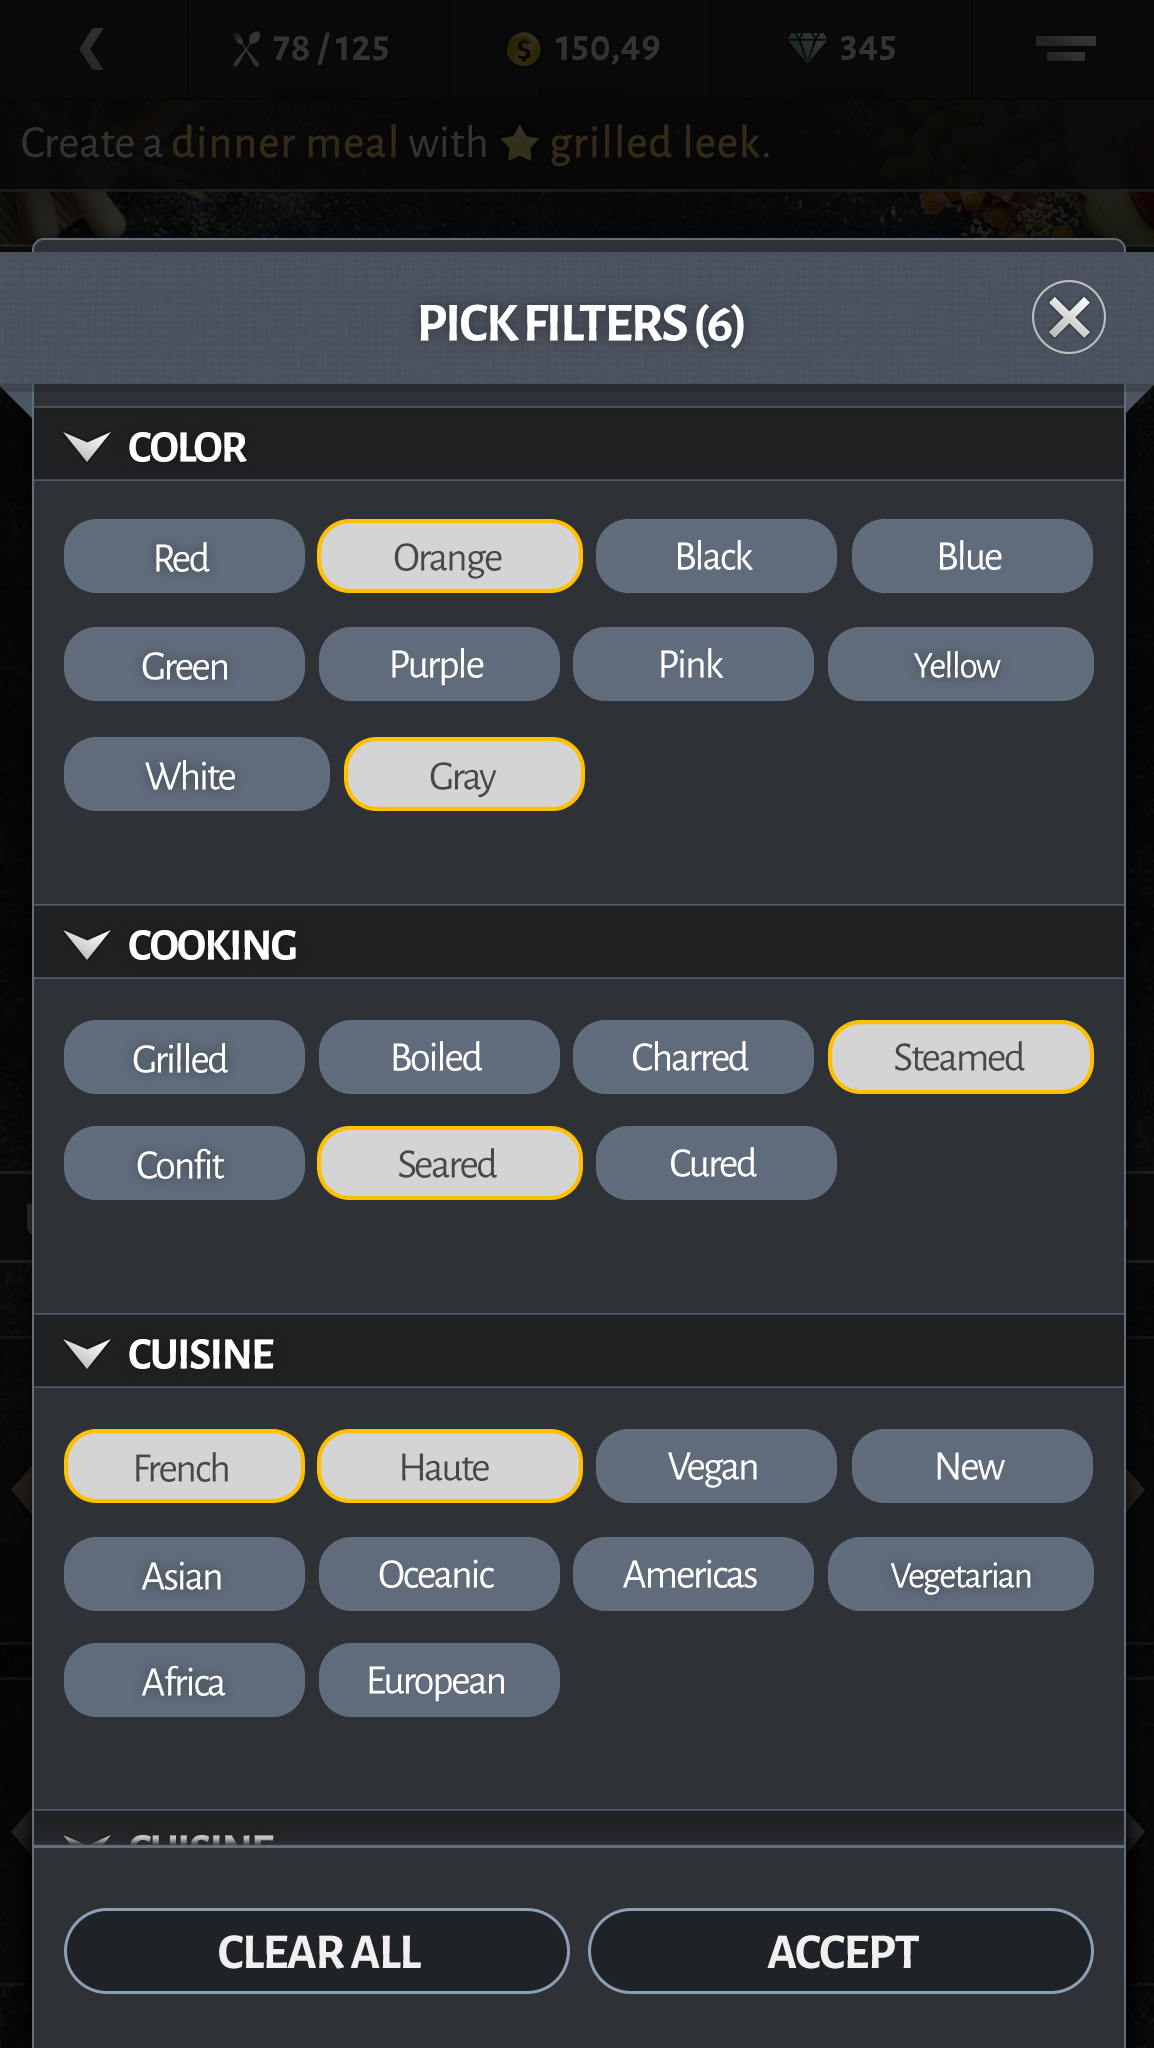Collapse the Cooking section
Screen dimensions: 1154x2048
point(87,944)
